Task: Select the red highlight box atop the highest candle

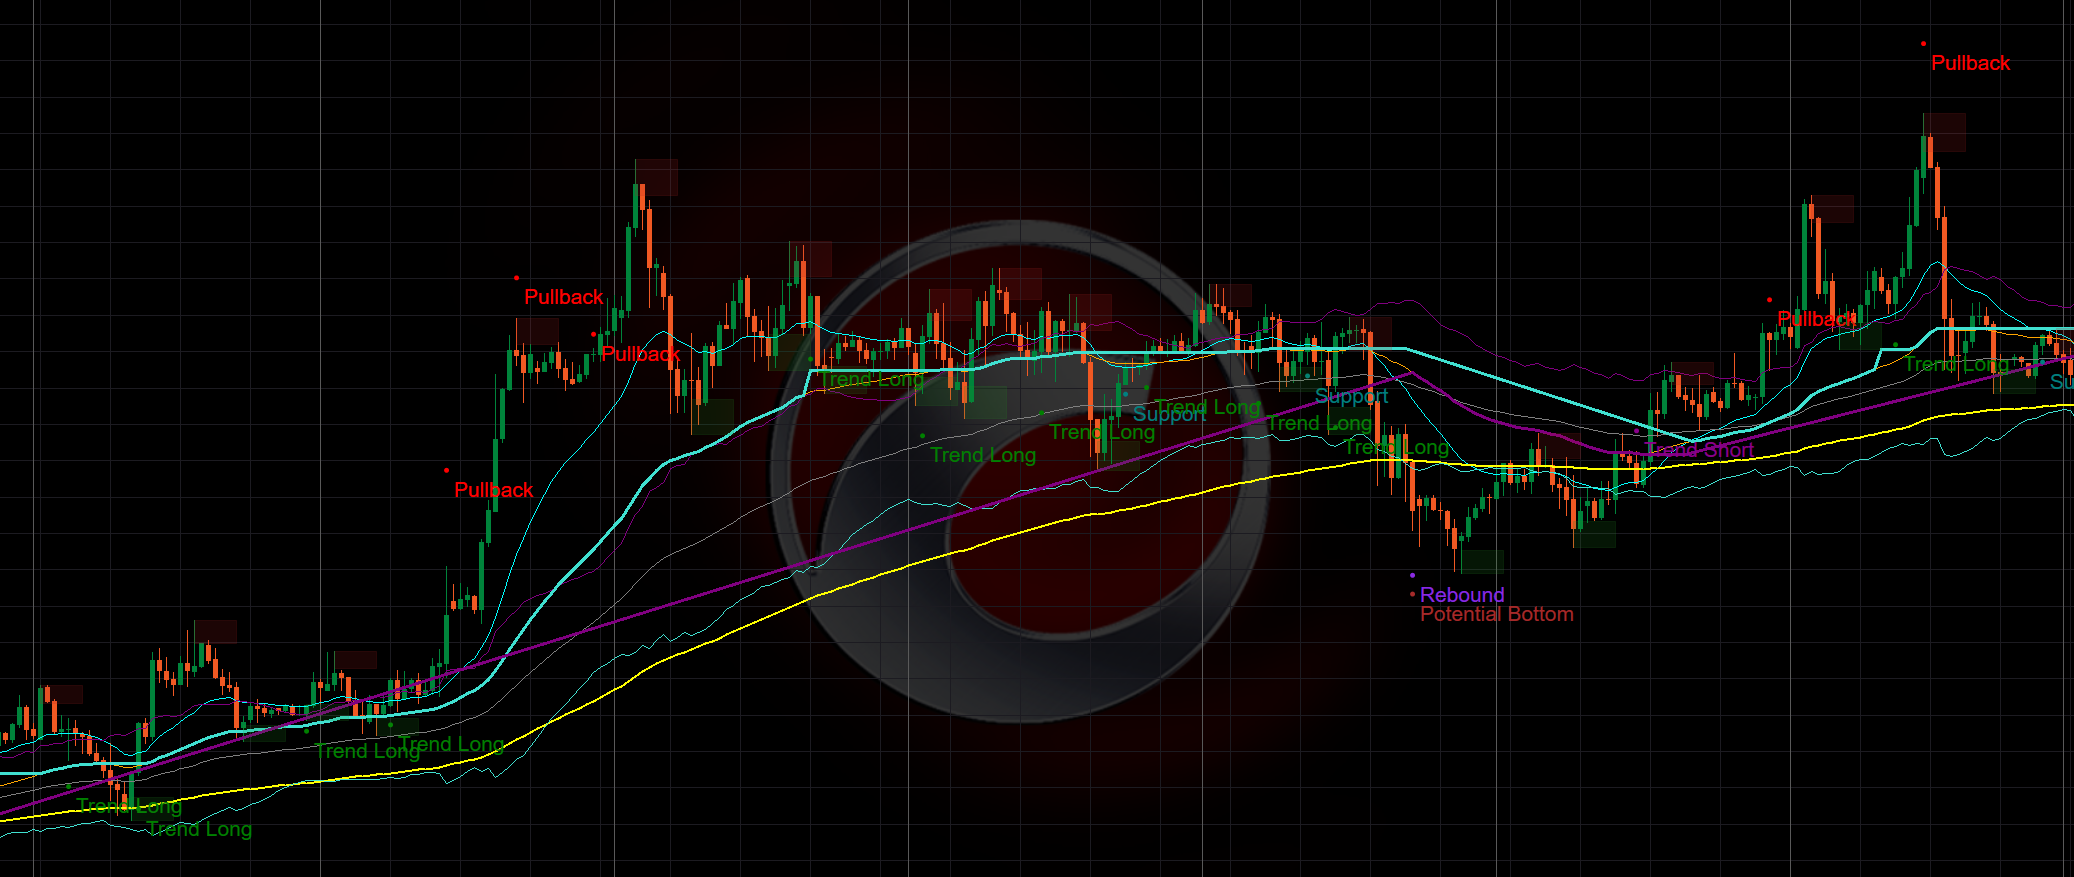Action: 1944,132
